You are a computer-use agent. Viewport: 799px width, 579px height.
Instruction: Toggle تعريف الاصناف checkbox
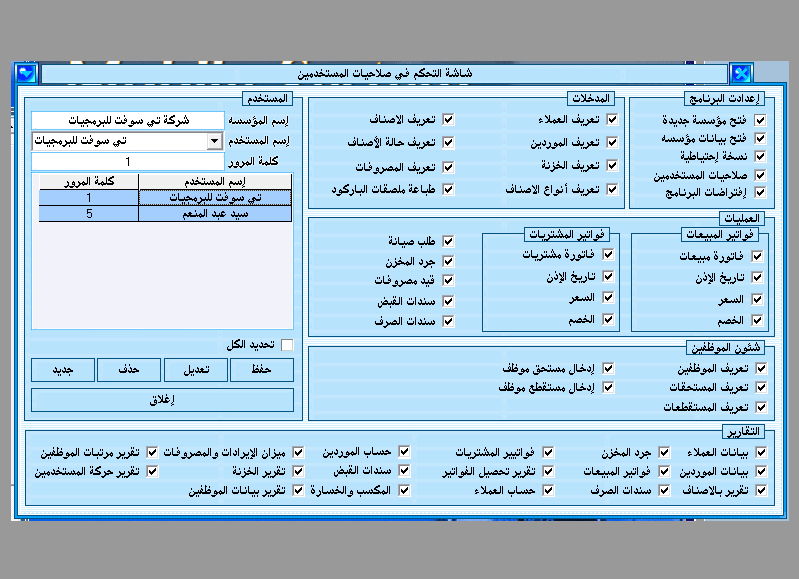click(448, 119)
